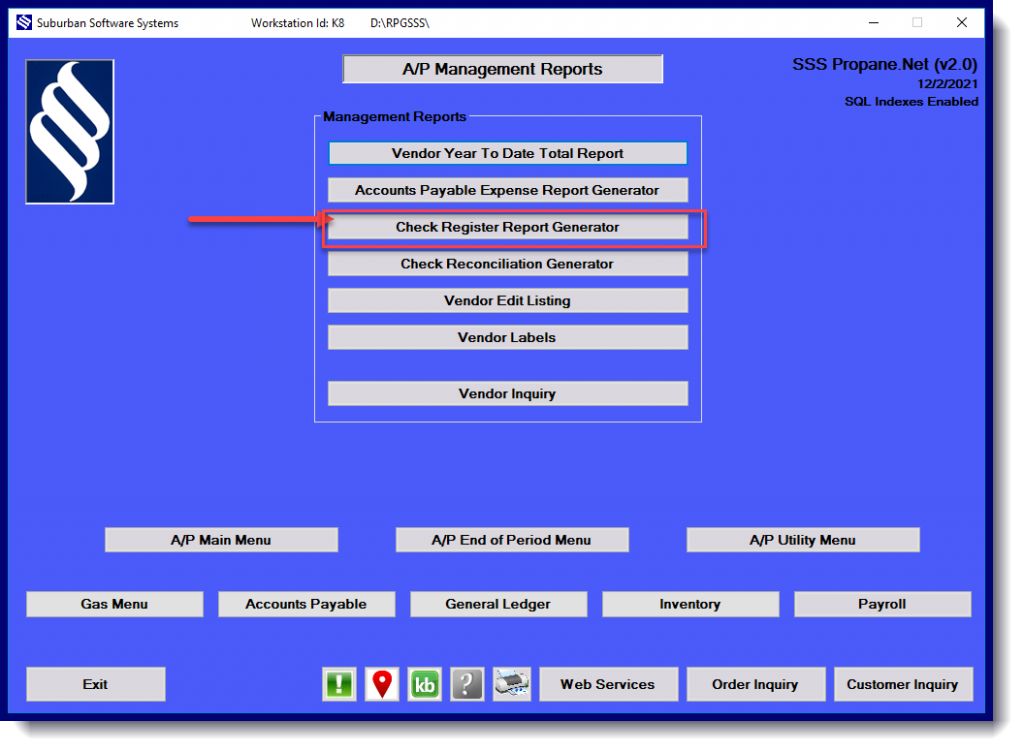Click the Workstation Id: K8 text

[298, 23]
